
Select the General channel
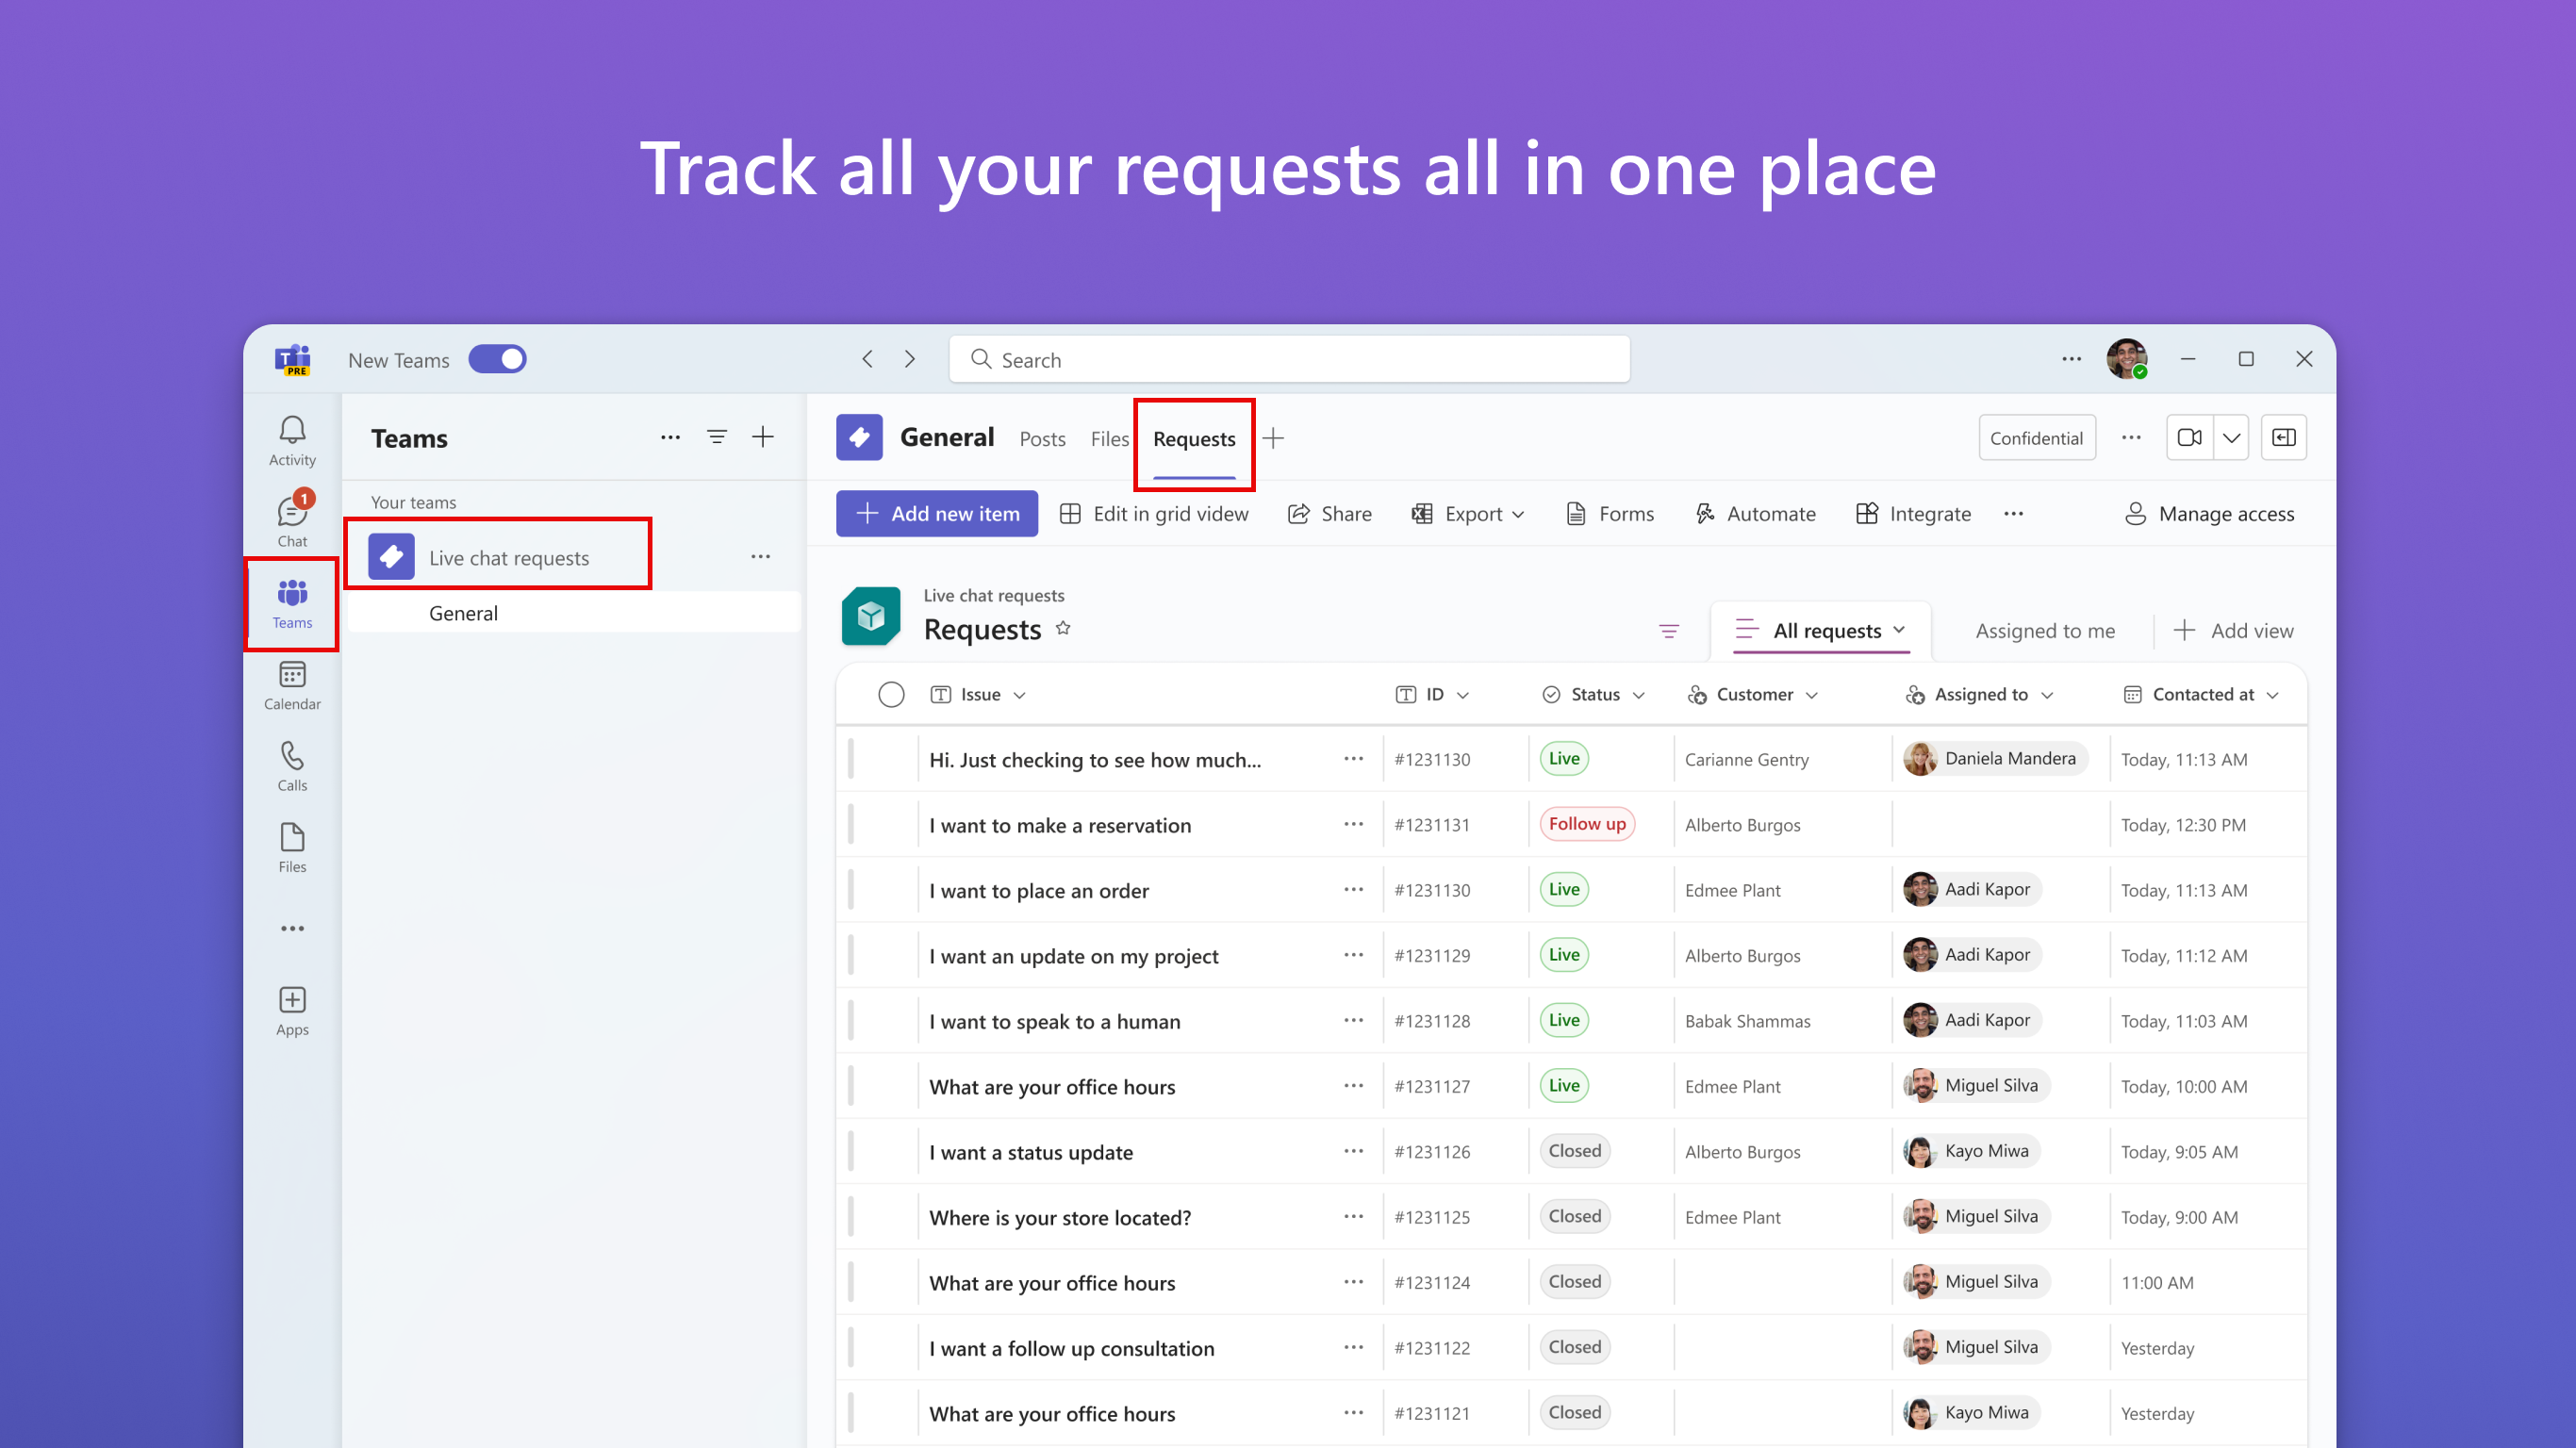[x=574, y=613]
